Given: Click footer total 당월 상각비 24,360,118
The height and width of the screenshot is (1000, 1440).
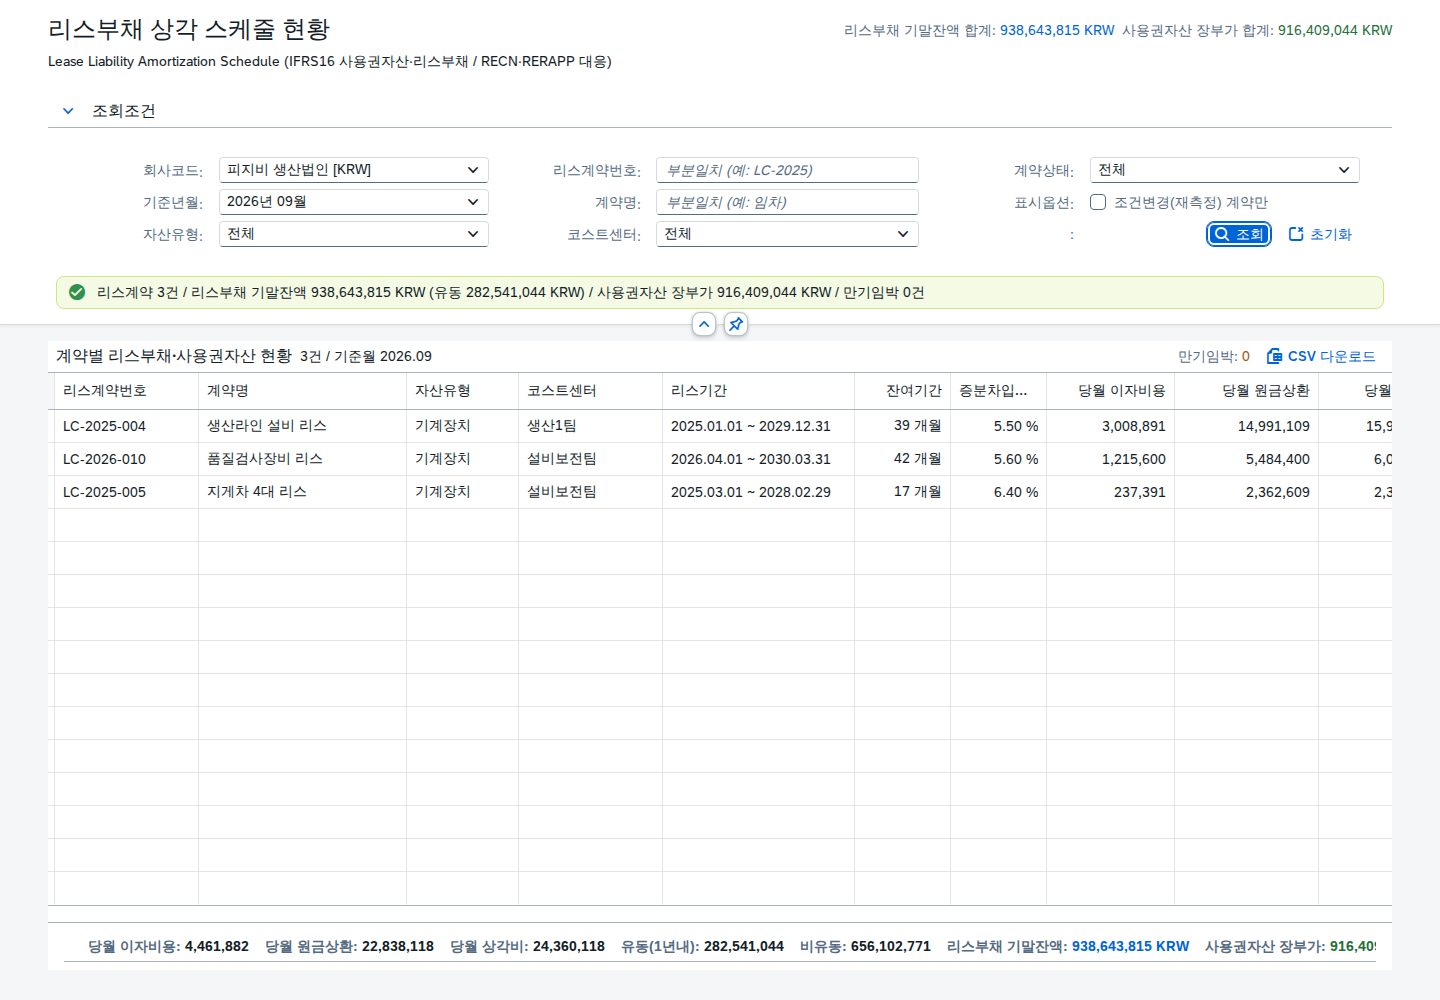Looking at the screenshot, I should (x=527, y=946).
